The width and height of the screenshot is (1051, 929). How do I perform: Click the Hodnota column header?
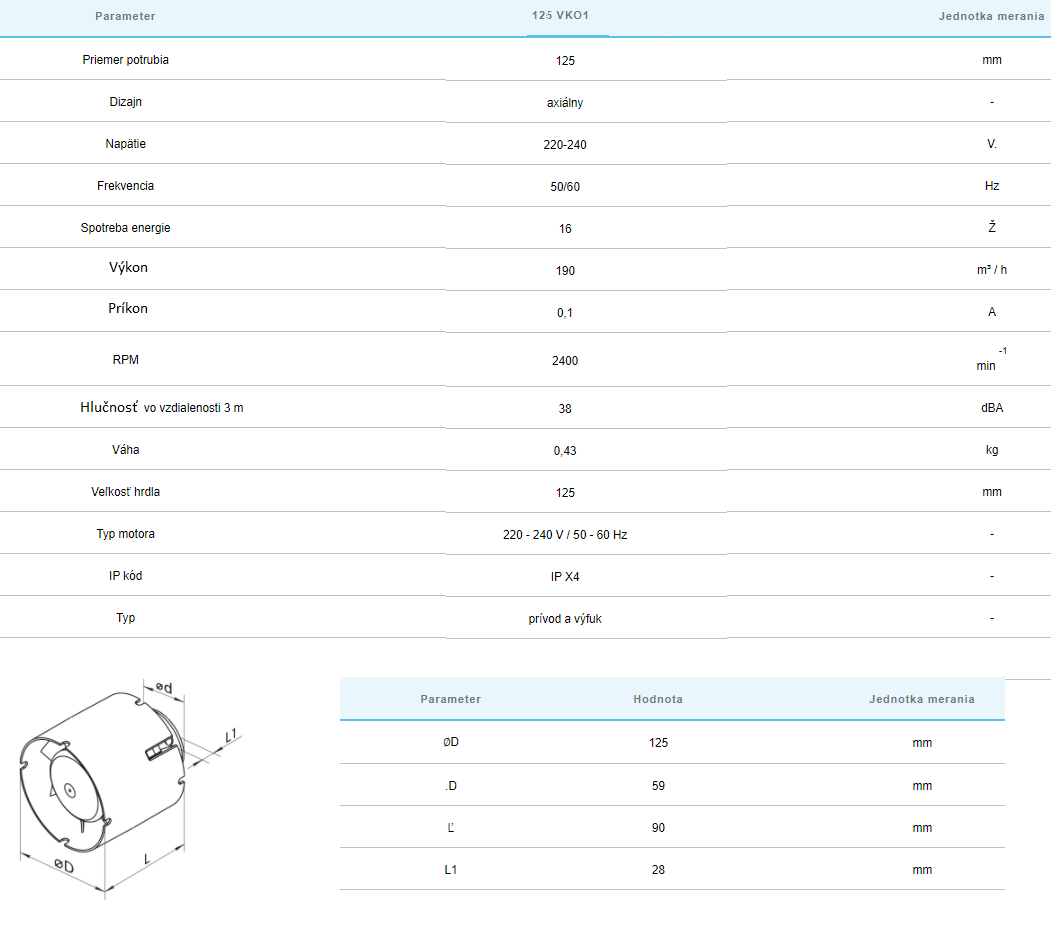pos(658,699)
